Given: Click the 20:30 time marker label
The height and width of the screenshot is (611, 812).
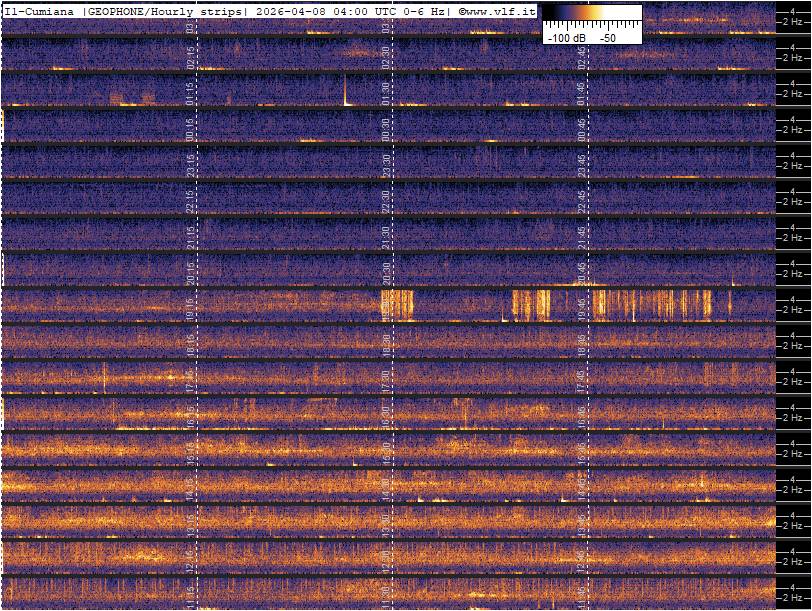Looking at the screenshot, I should click(x=386, y=272).
